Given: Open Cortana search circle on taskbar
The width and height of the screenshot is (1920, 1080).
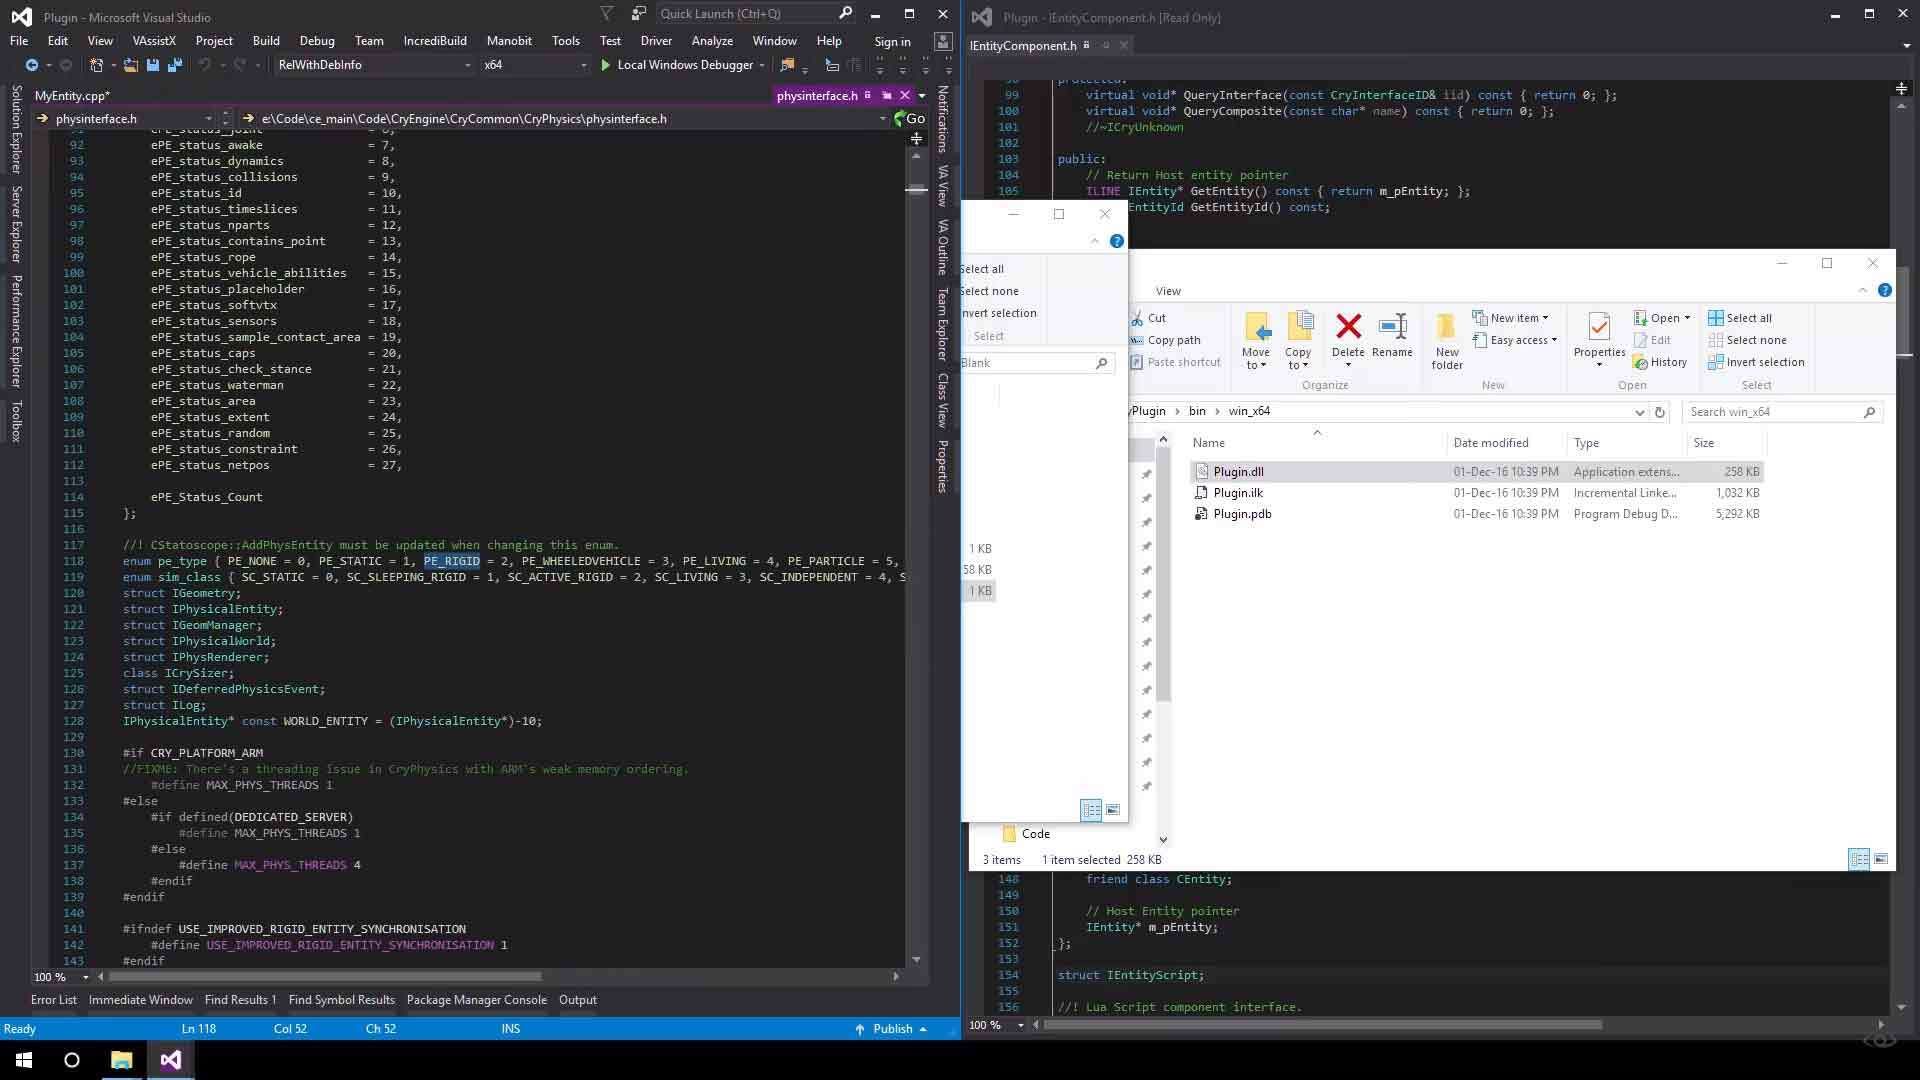Looking at the screenshot, I should coord(72,1060).
